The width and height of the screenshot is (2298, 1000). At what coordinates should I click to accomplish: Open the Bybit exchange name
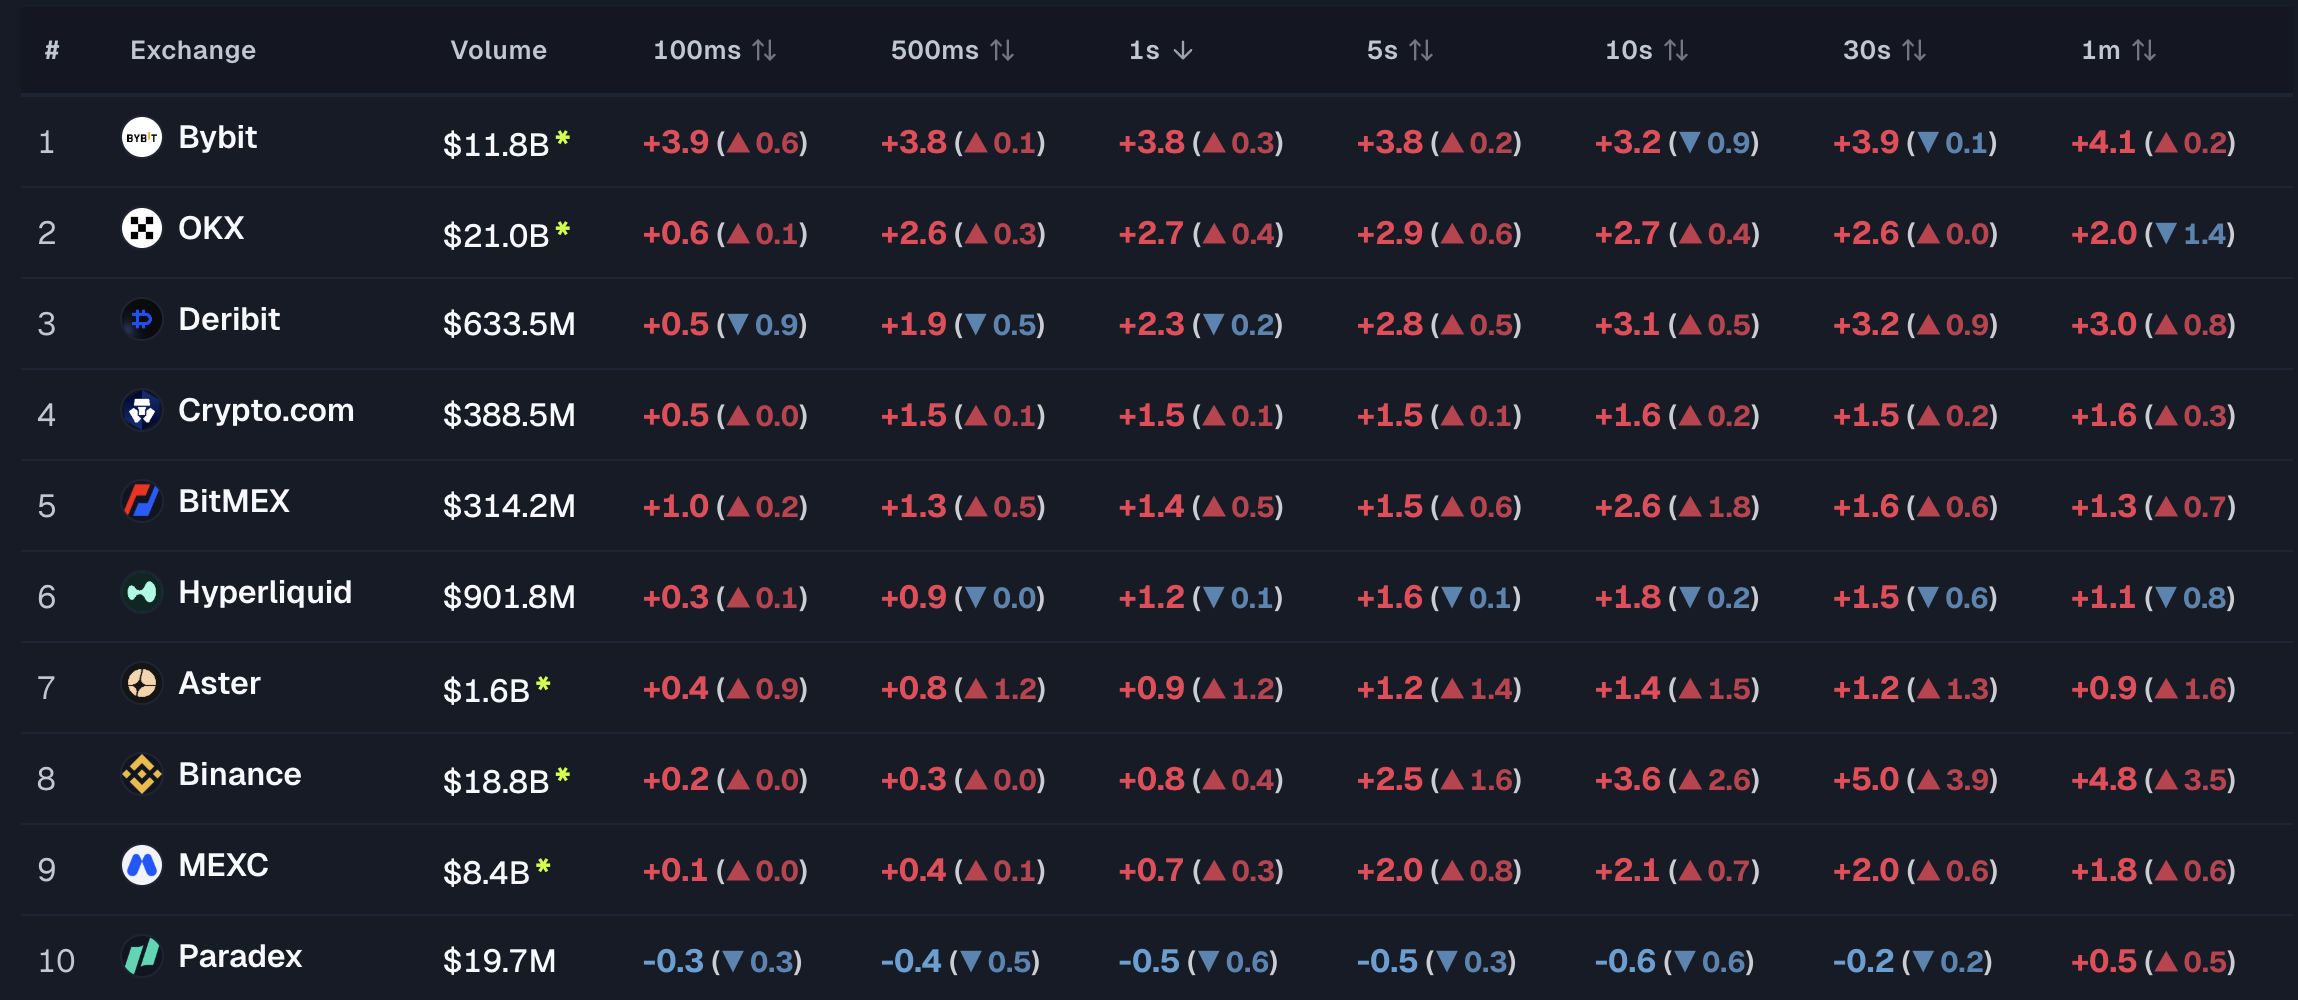coord(217,137)
